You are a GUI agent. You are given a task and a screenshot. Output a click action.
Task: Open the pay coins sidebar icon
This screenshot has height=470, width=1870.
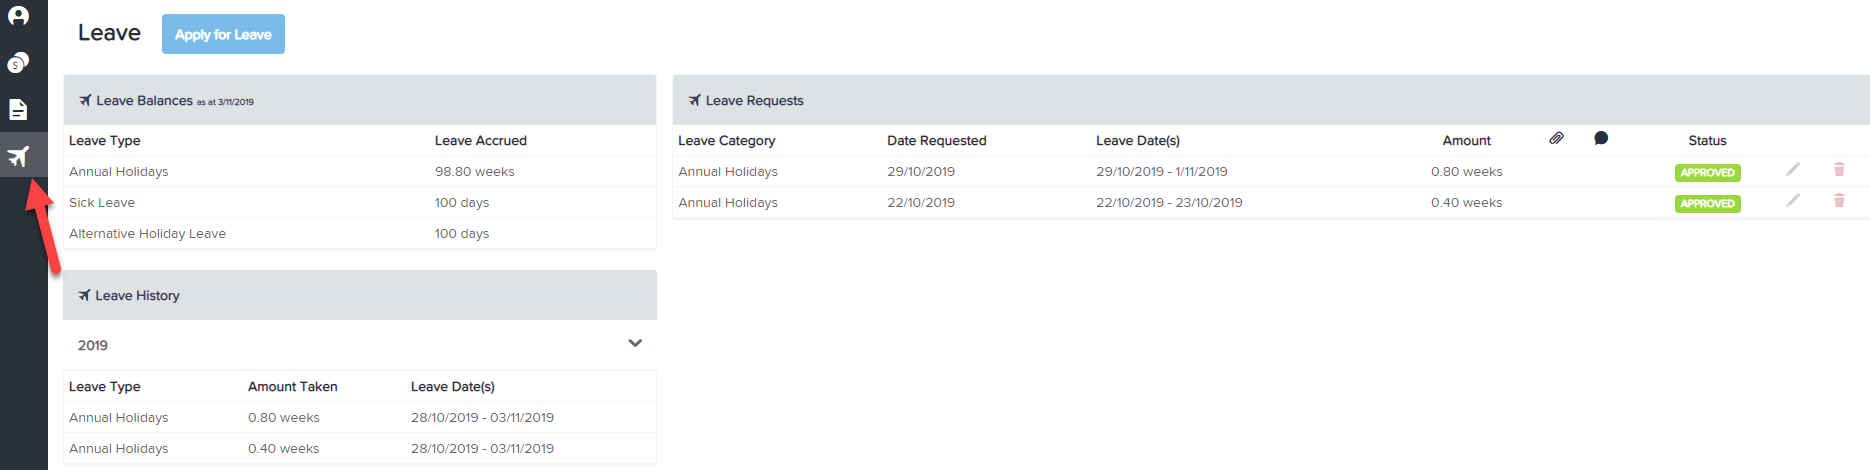(18, 63)
